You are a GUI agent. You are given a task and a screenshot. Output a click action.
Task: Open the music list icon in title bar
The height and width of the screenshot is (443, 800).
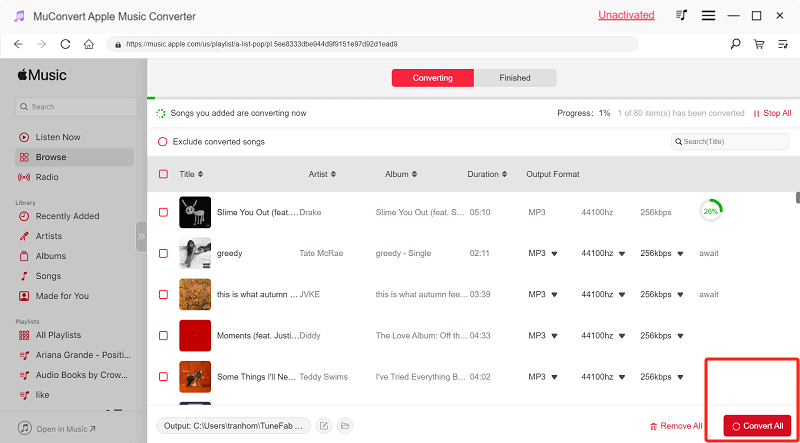(x=681, y=15)
